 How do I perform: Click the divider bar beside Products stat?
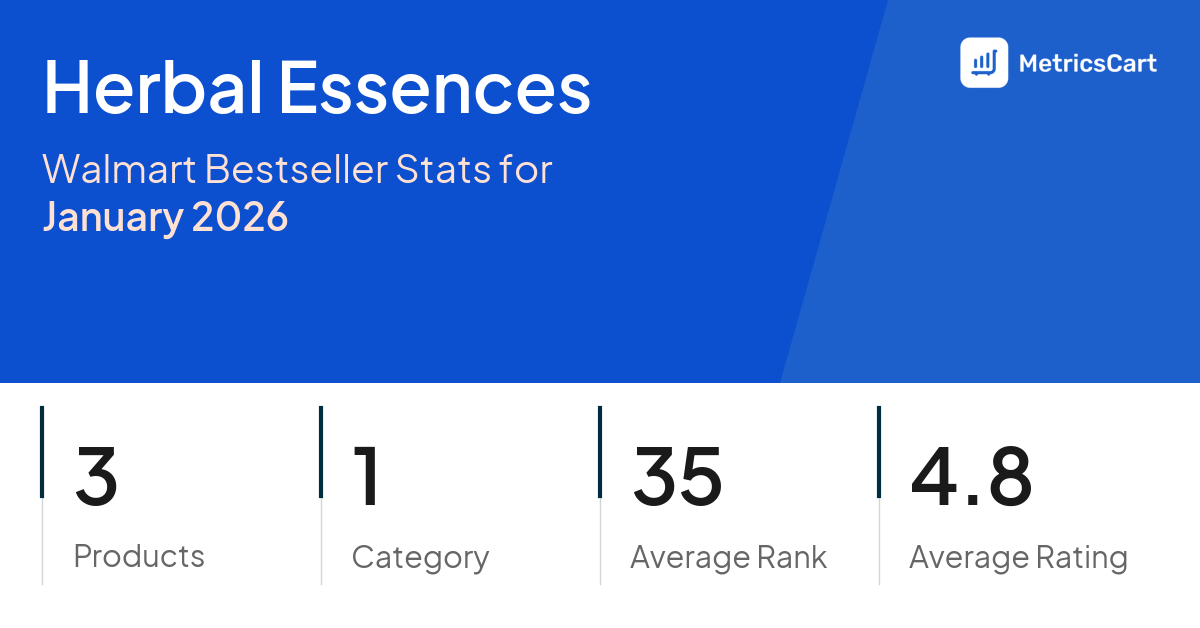coord(42,495)
